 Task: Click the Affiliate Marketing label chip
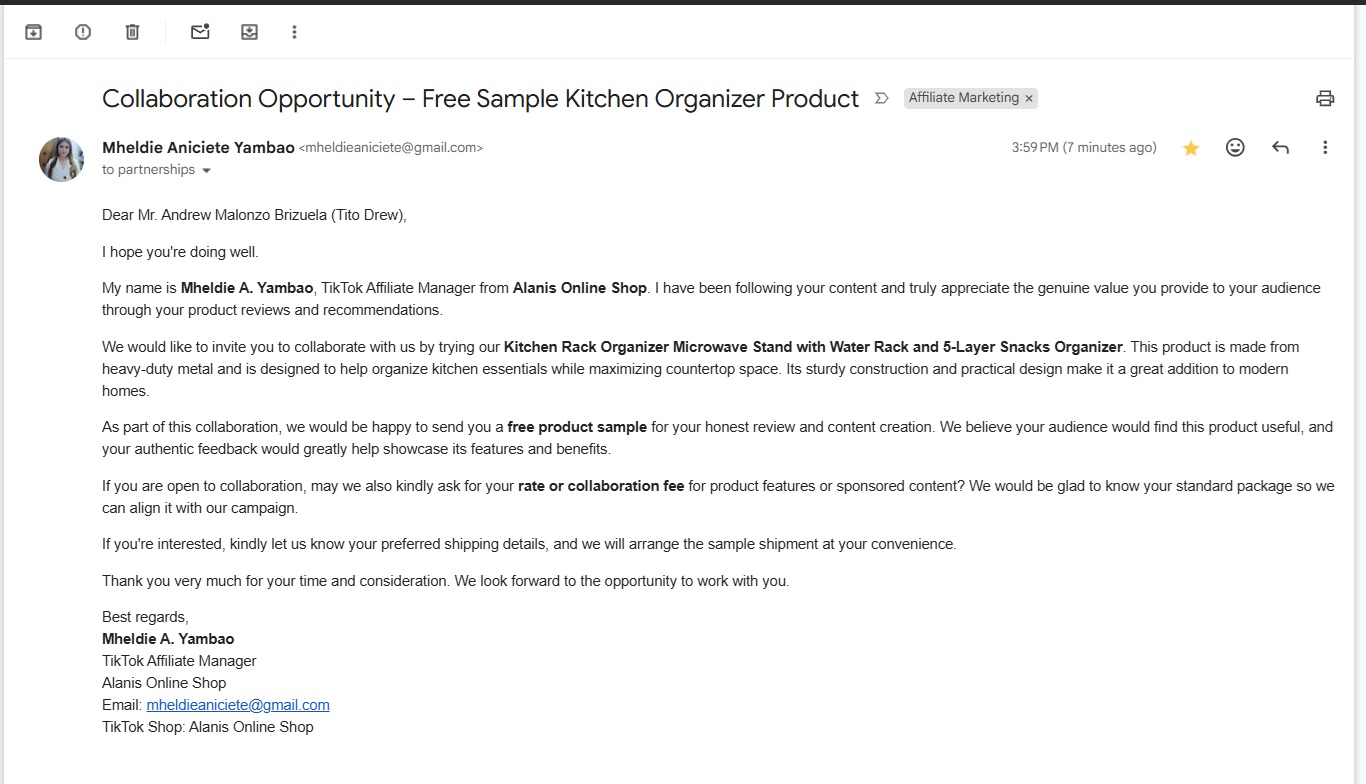click(x=964, y=98)
